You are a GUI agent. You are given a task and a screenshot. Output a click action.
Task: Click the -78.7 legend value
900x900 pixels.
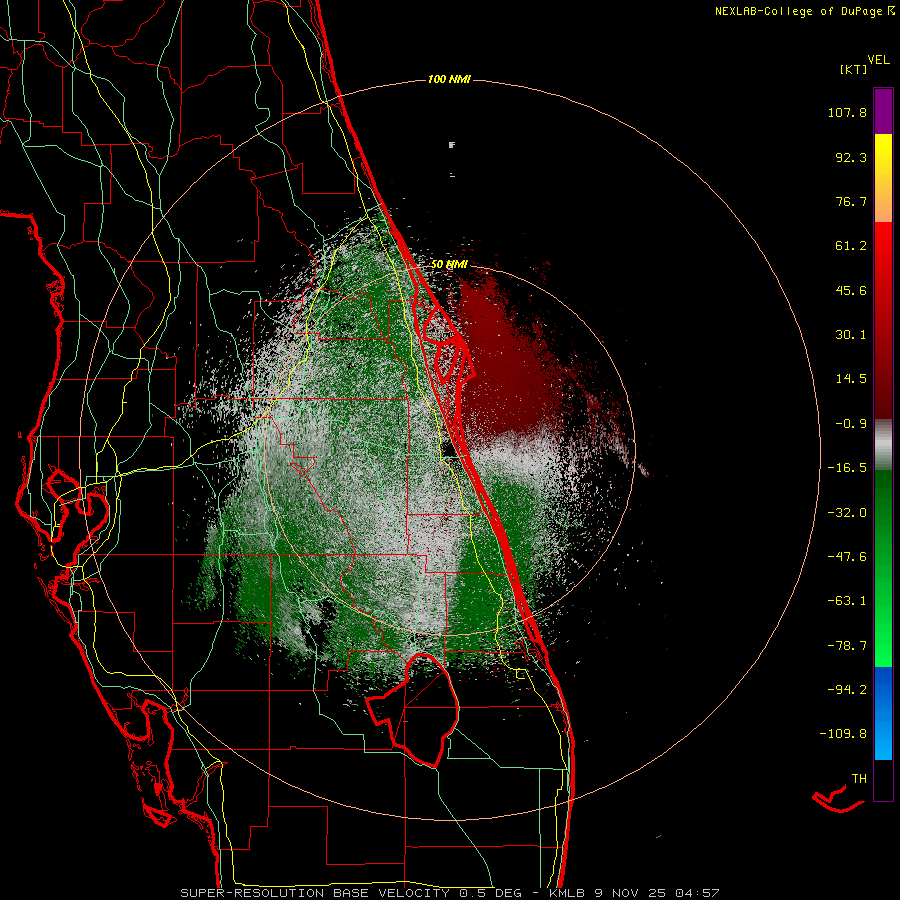[847, 646]
